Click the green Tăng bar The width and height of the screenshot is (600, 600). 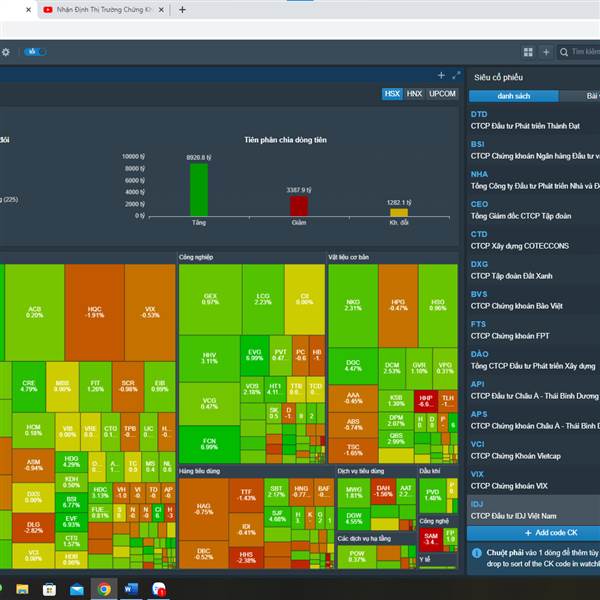199,190
